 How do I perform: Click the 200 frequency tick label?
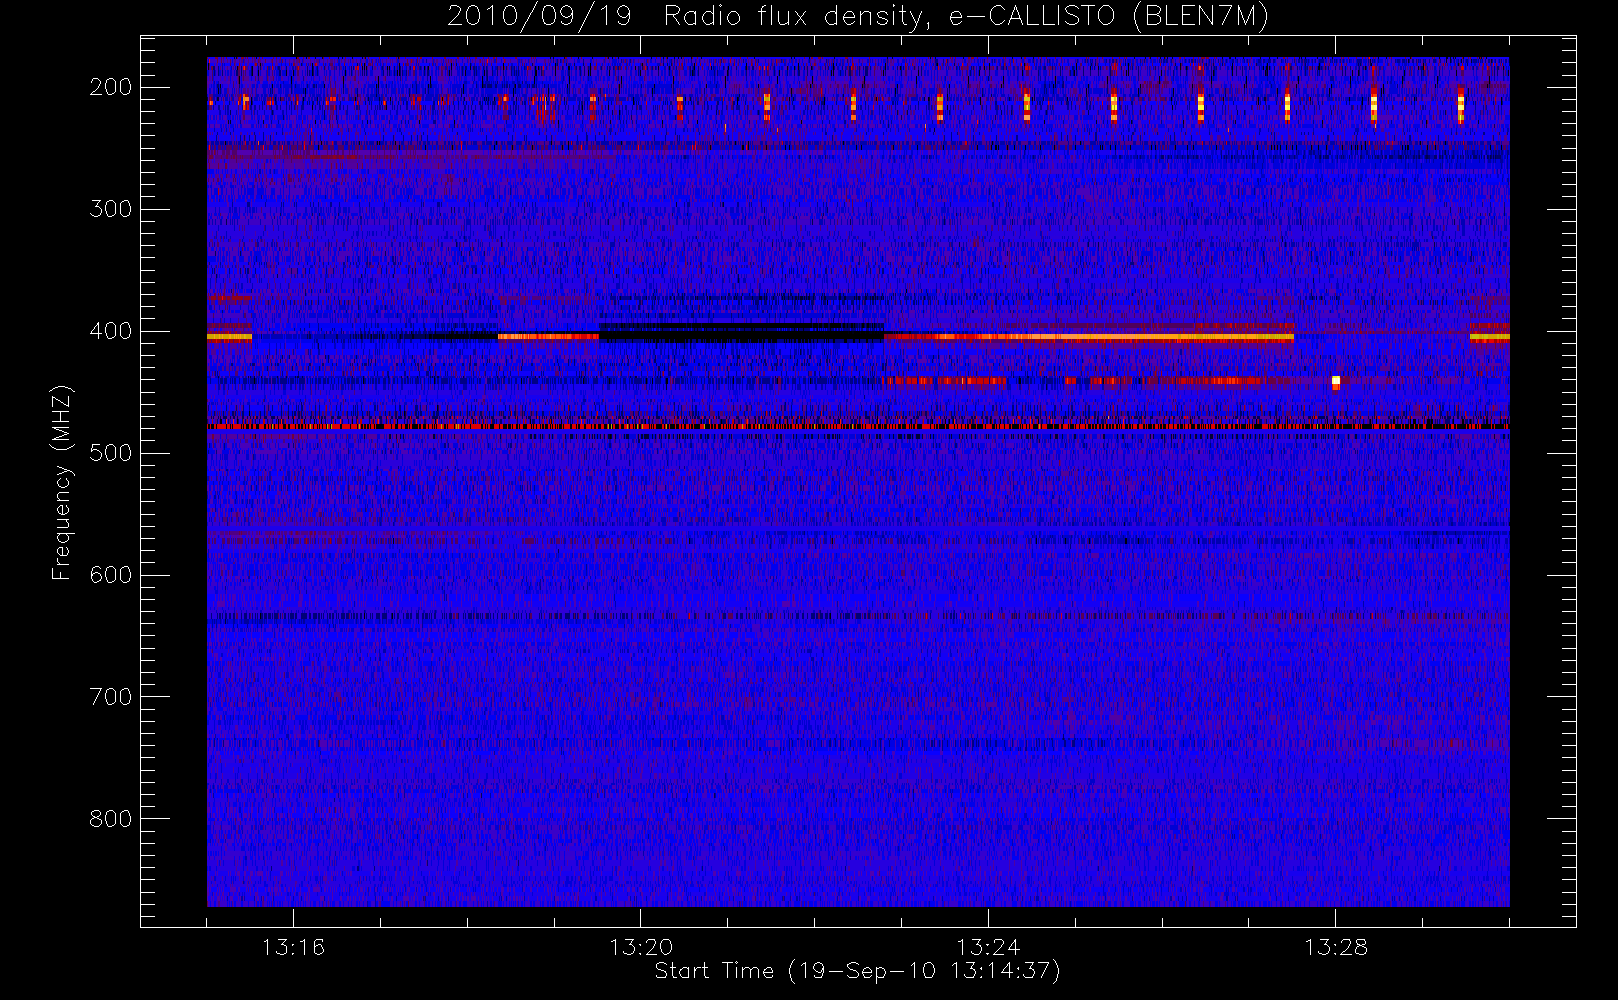point(110,87)
